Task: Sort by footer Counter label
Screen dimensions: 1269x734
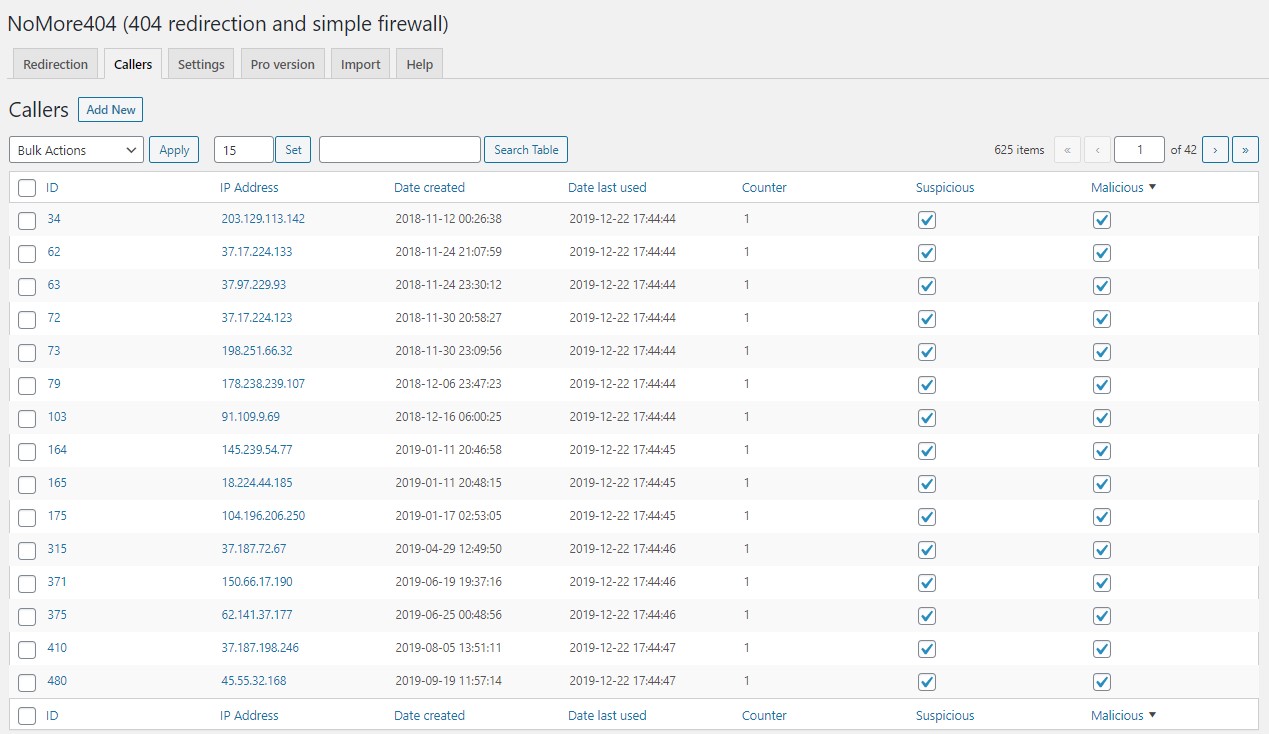Action: point(764,715)
